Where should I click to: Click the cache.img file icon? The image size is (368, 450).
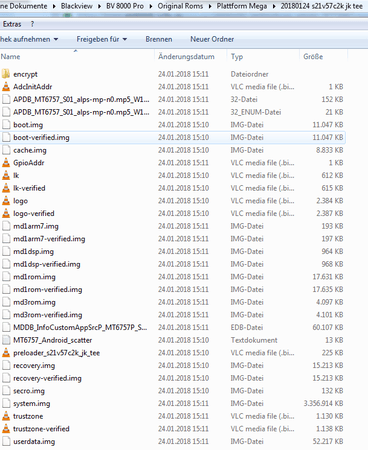(6, 150)
